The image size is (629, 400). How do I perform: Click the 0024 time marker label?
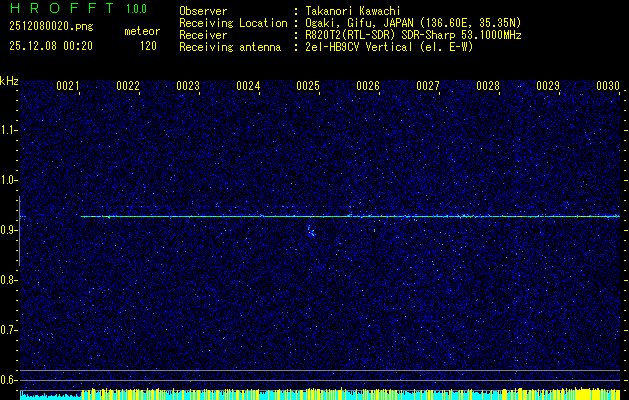coord(248,86)
